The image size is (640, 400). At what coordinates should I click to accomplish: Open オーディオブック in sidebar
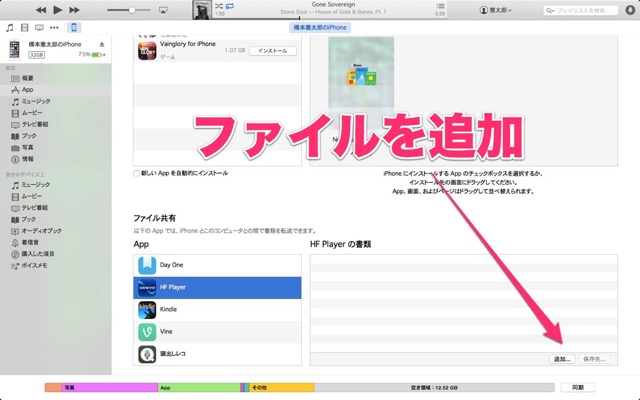tap(56, 231)
